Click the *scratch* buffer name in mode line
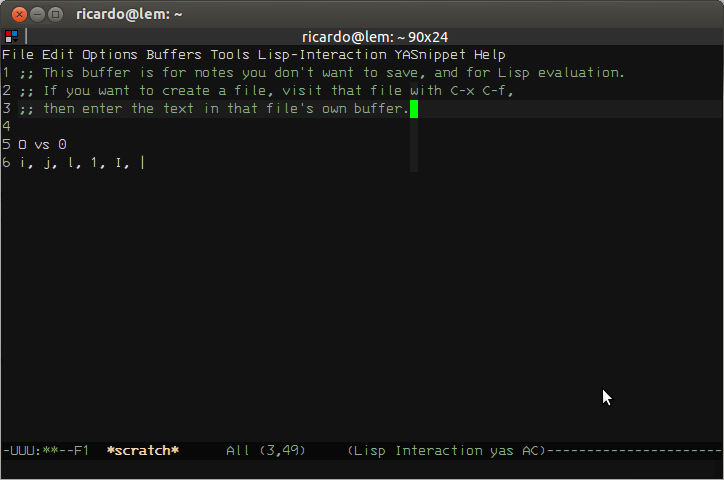 click(143, 450)
